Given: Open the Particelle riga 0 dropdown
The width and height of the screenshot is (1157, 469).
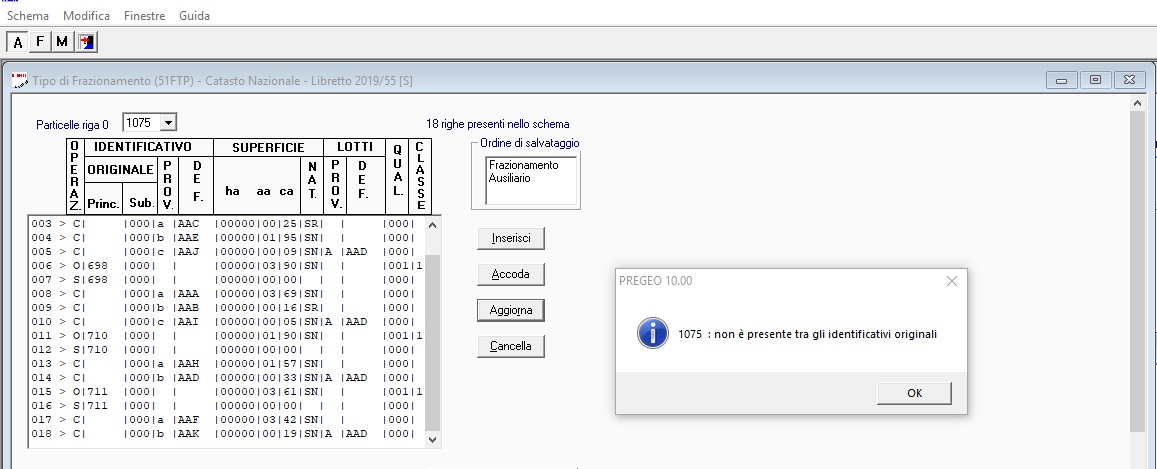Looking at the screenshot, I should [x=168, y=122].
